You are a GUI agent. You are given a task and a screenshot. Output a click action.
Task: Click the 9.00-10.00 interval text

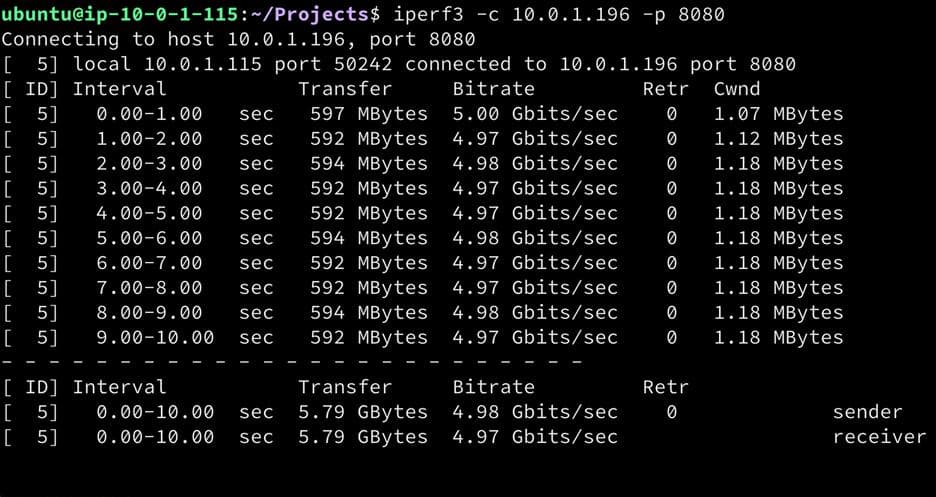point(155,338)
